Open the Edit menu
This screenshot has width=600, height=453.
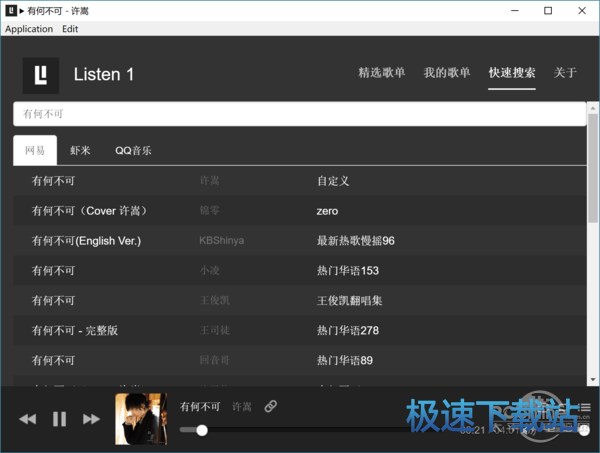point(70,29)
